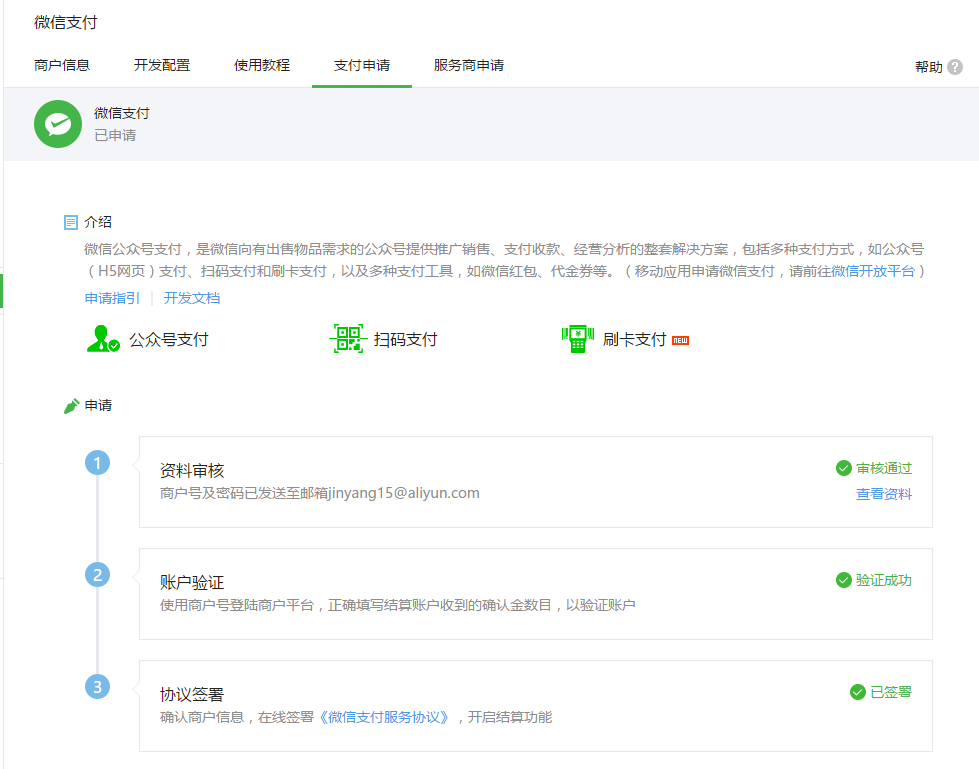Click the red NEW badge
979x769 pixels.
coord(681,340)
